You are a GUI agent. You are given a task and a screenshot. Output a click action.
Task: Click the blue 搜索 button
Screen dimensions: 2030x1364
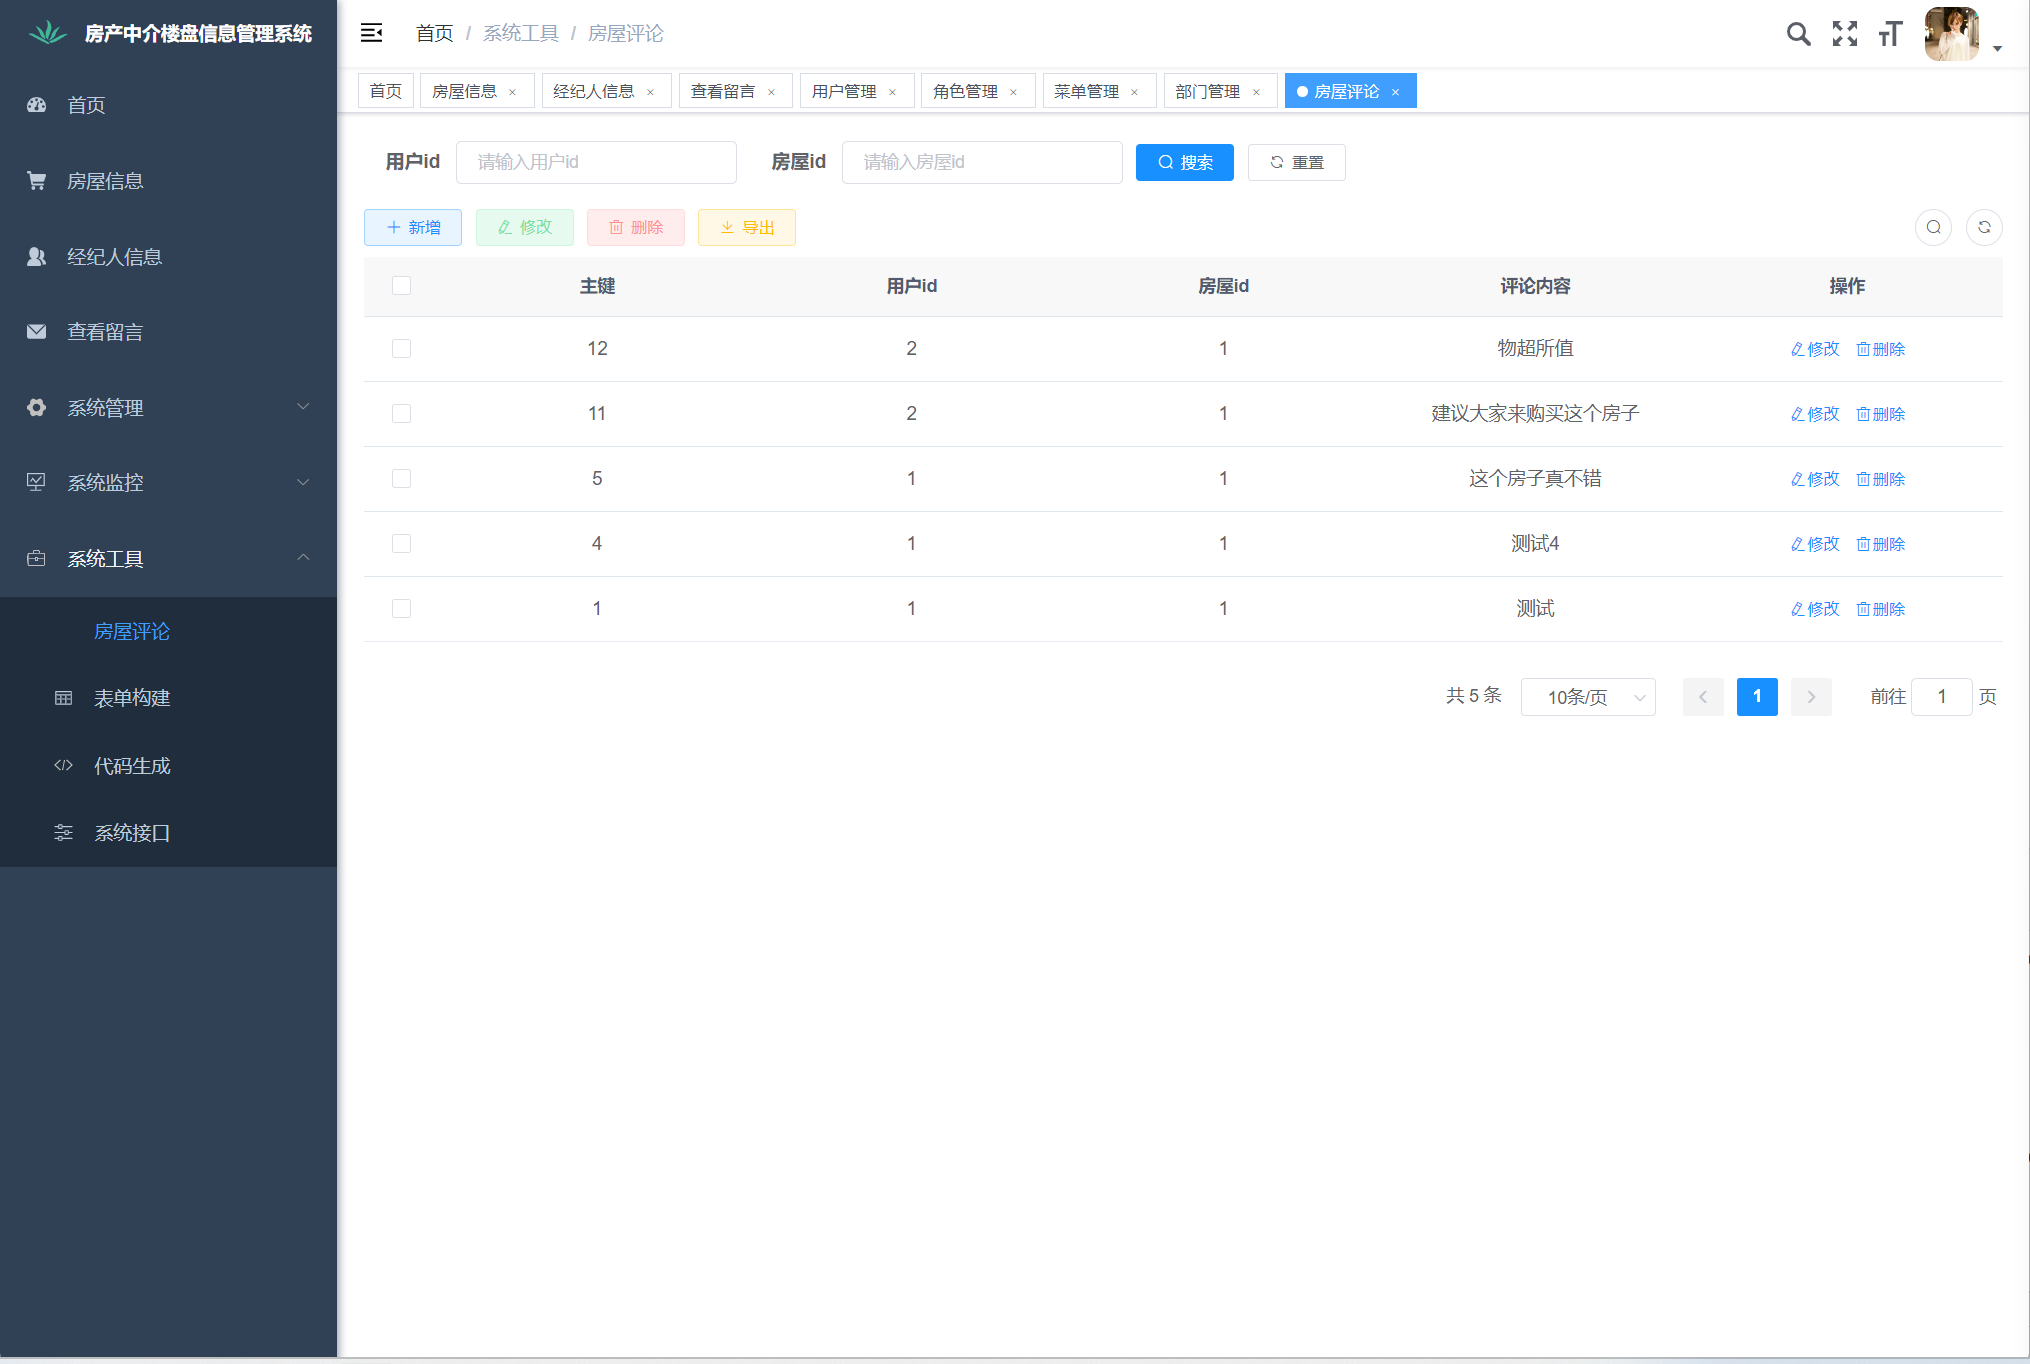pos(1184,162)
